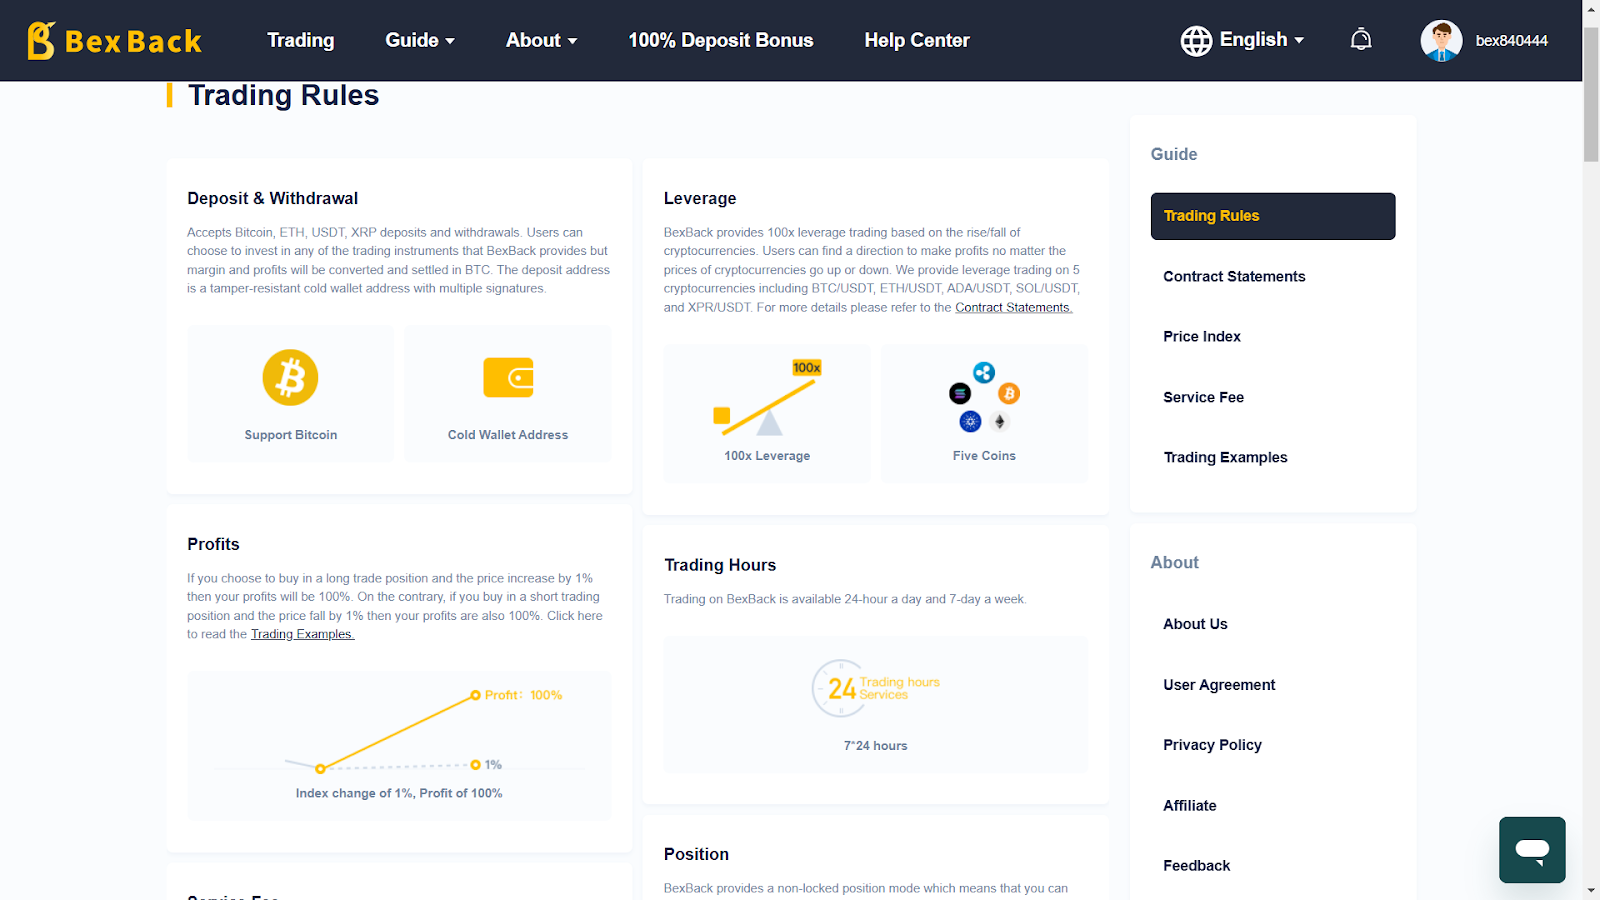Open Service Fee in sidebar

point(1203,397)
